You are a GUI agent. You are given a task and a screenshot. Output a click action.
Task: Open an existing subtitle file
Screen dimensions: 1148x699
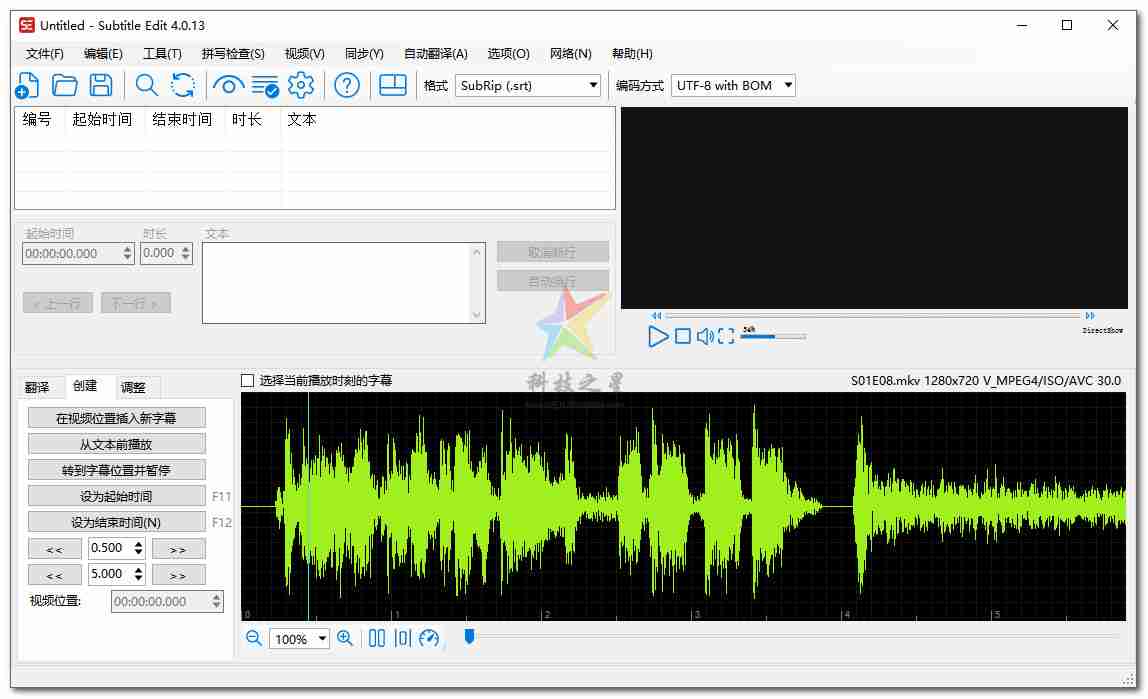pos(64,85)
